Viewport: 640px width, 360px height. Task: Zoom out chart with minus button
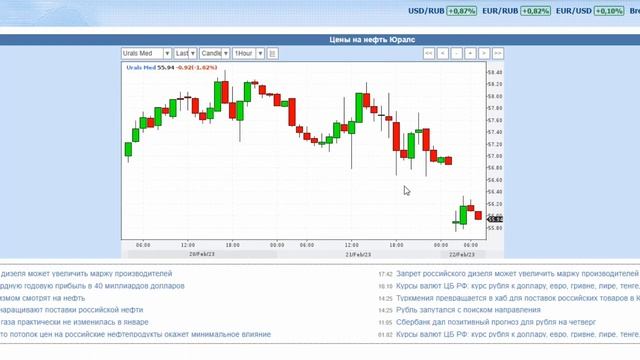coord(457,53)
